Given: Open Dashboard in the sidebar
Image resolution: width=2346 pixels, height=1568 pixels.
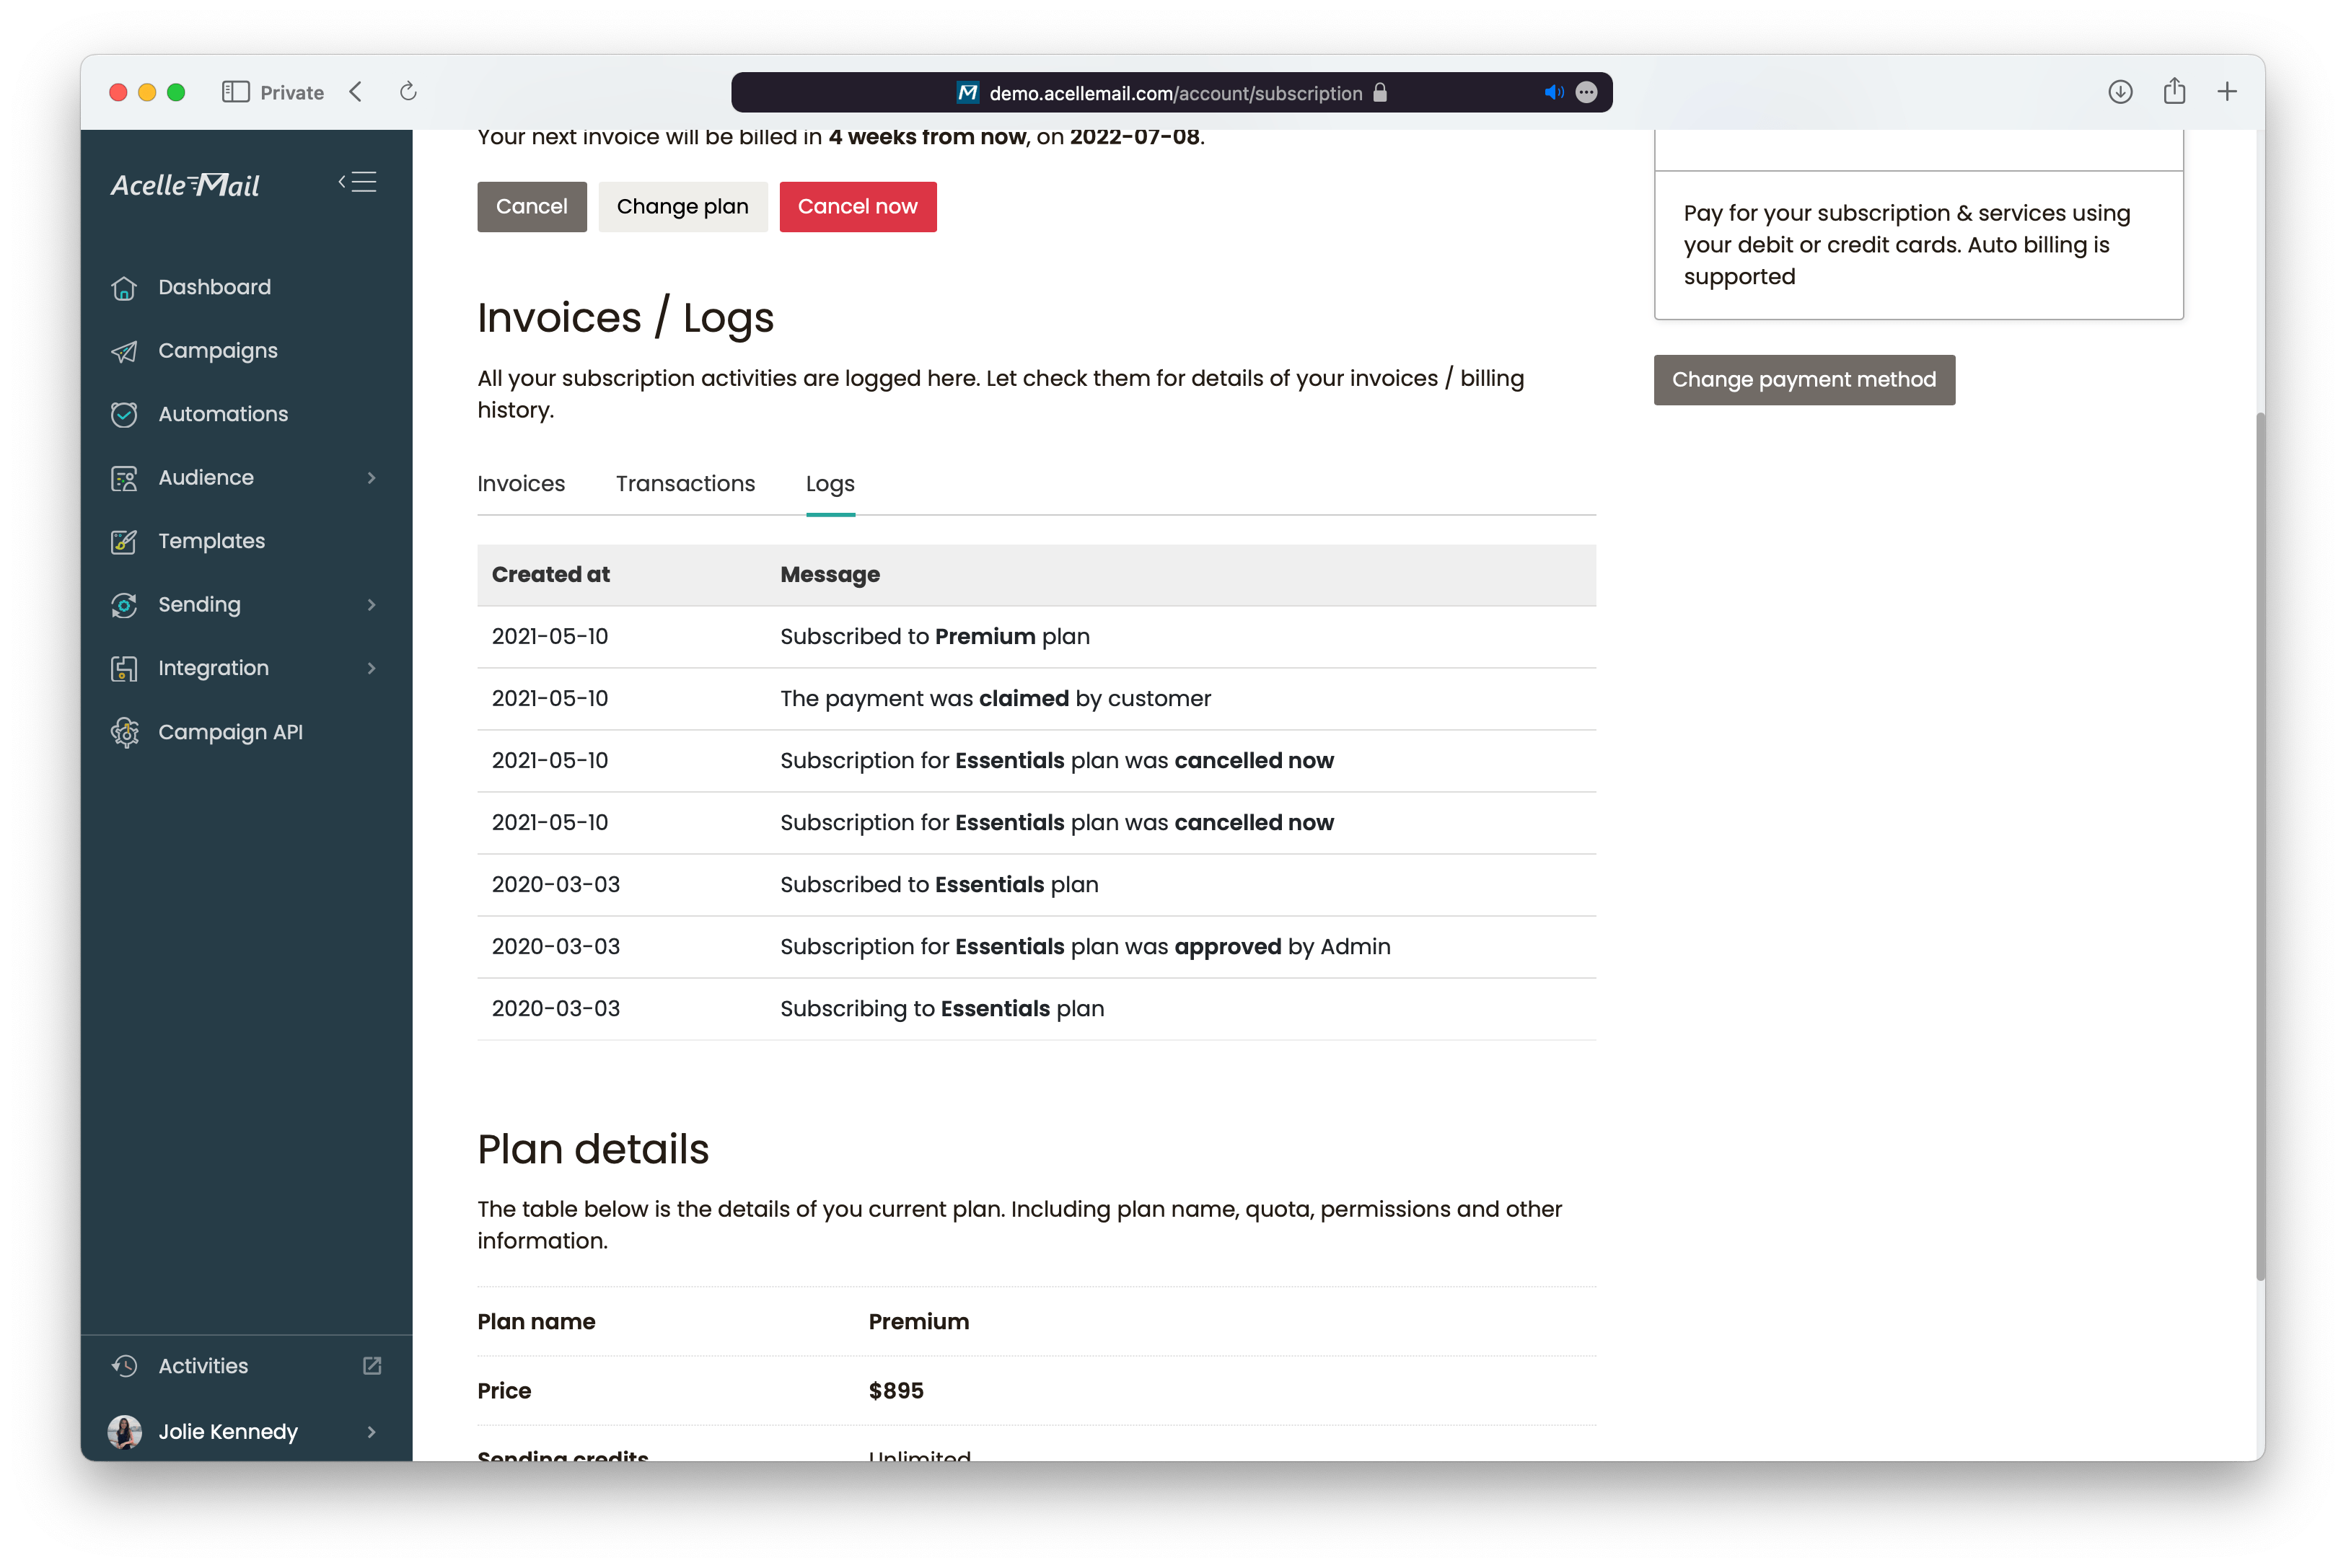Looking at the screenshot, I should click(x=214, y=288).
